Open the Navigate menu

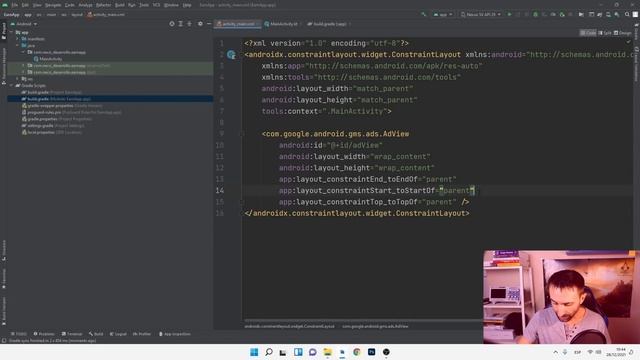click(53, 5)
